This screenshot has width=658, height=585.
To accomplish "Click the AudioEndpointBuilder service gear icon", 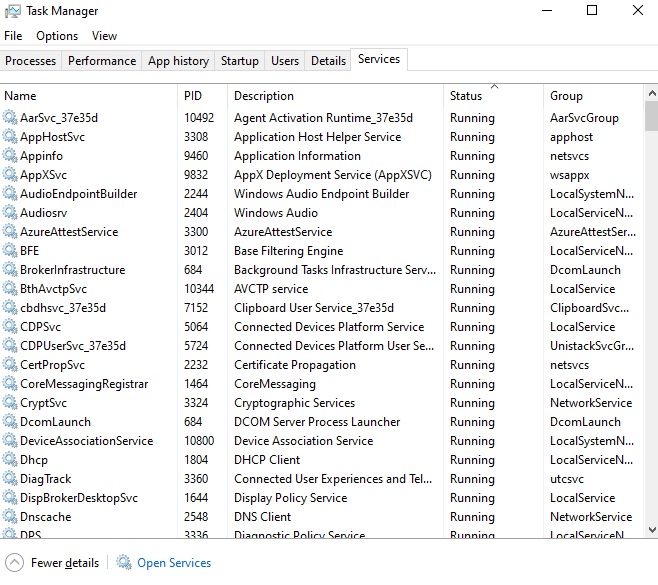I will (10, 193).
